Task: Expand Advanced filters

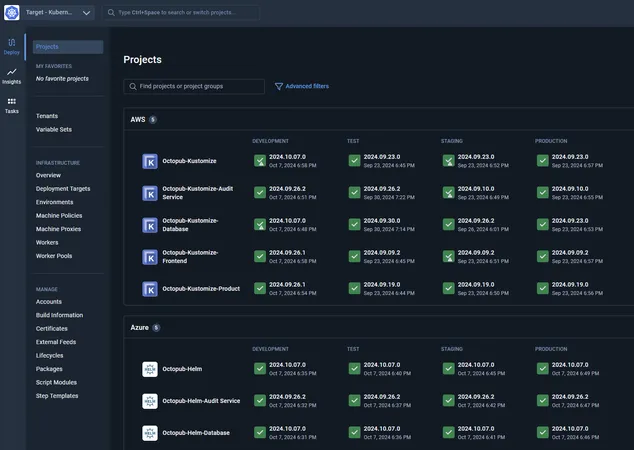Action: click(x=301, y=87)
